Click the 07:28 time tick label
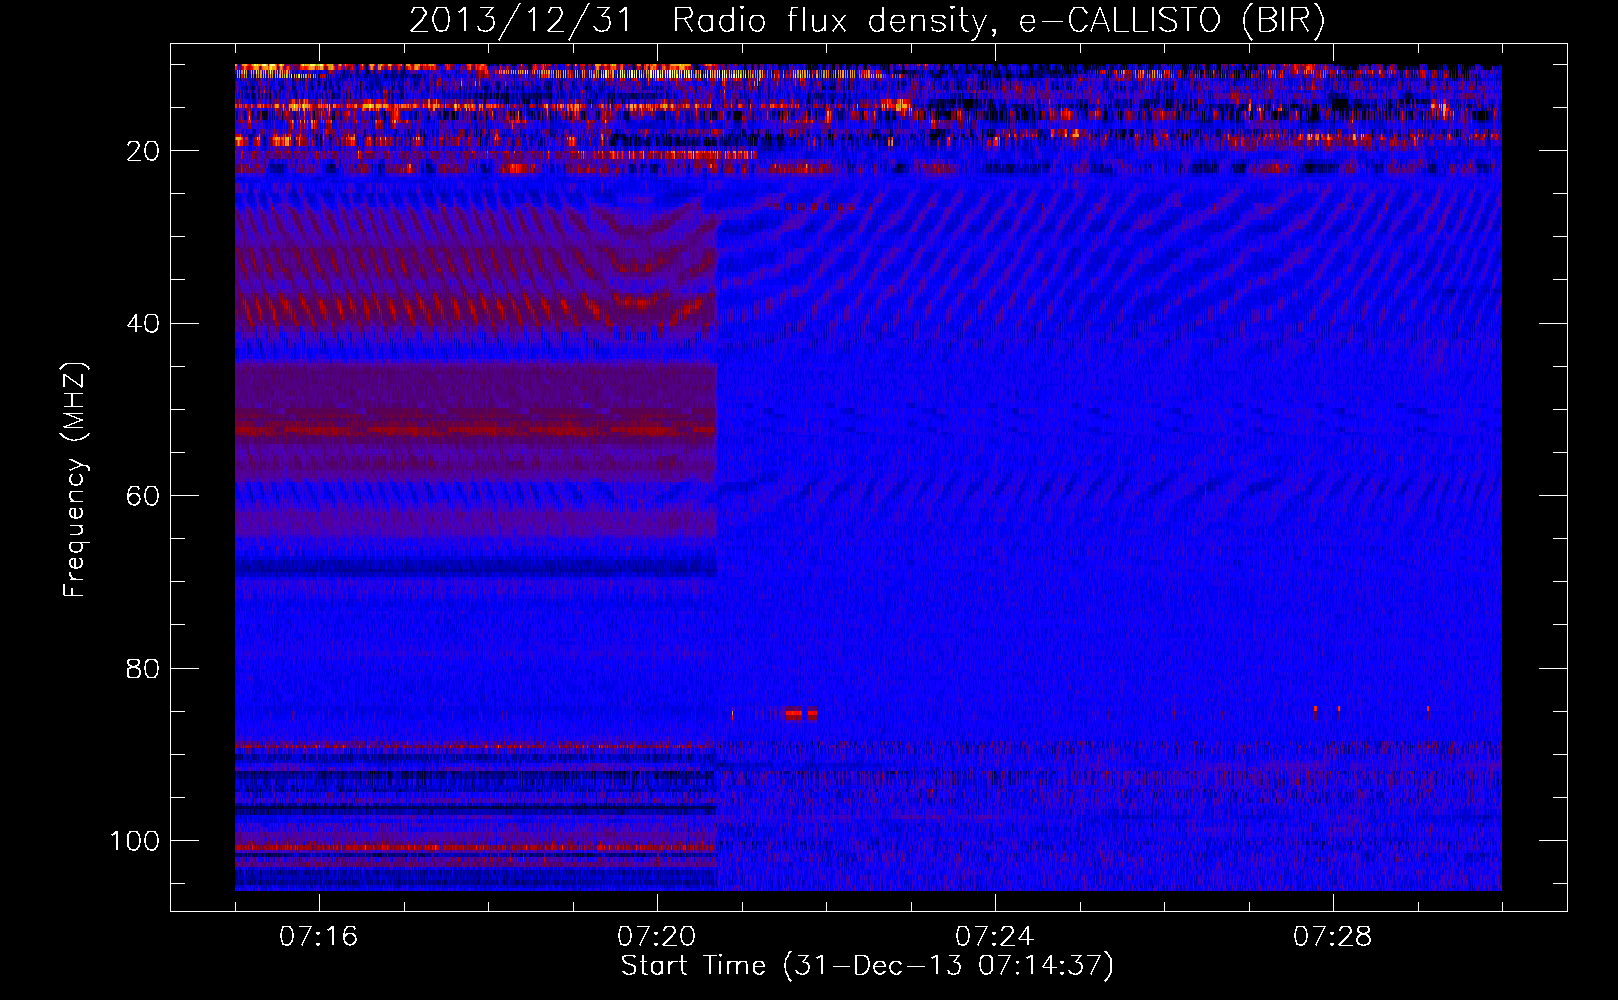Screen dimensions: 1618x1000 coord(1332,937)
